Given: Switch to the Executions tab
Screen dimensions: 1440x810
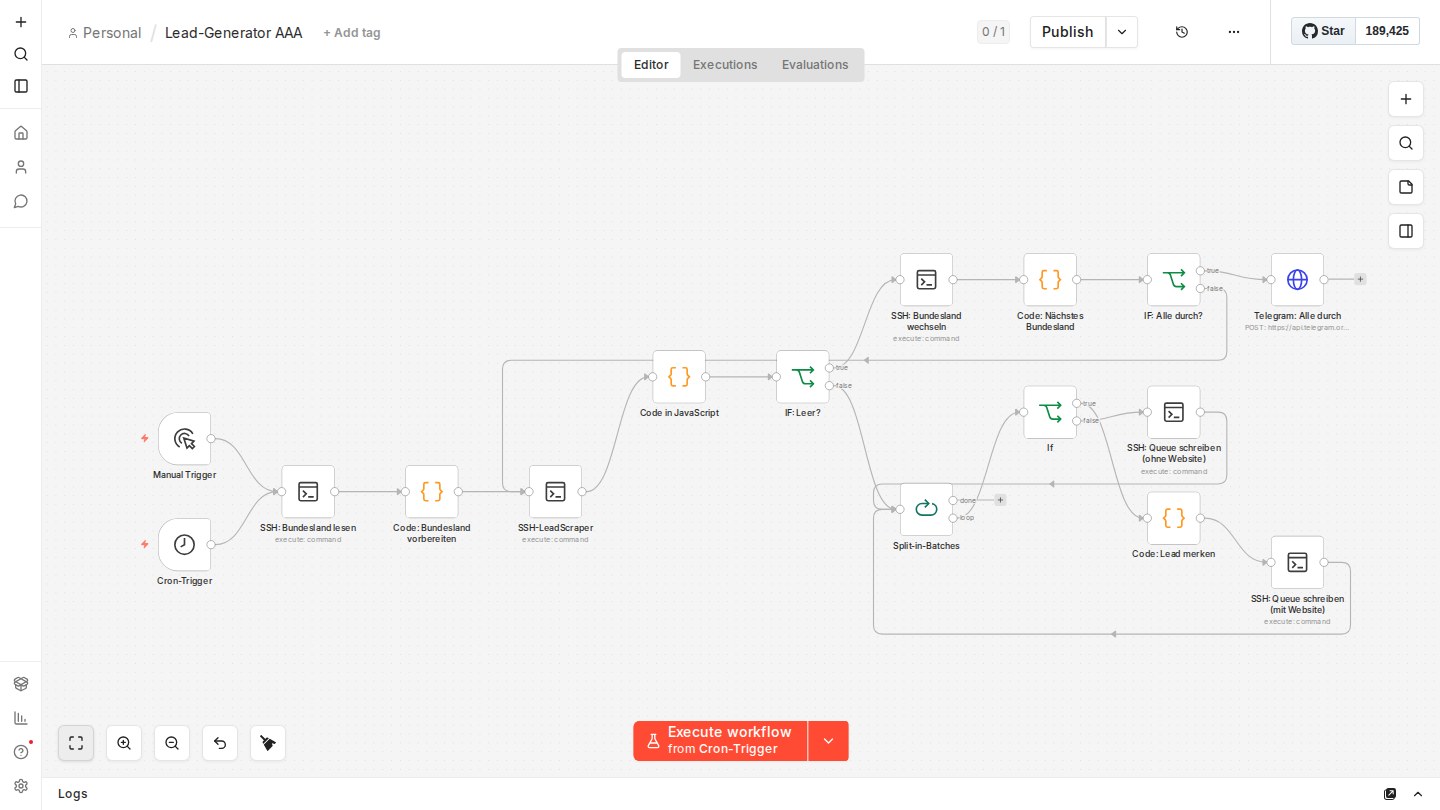Looking at the screenshot, I should (x=725, y=65).
